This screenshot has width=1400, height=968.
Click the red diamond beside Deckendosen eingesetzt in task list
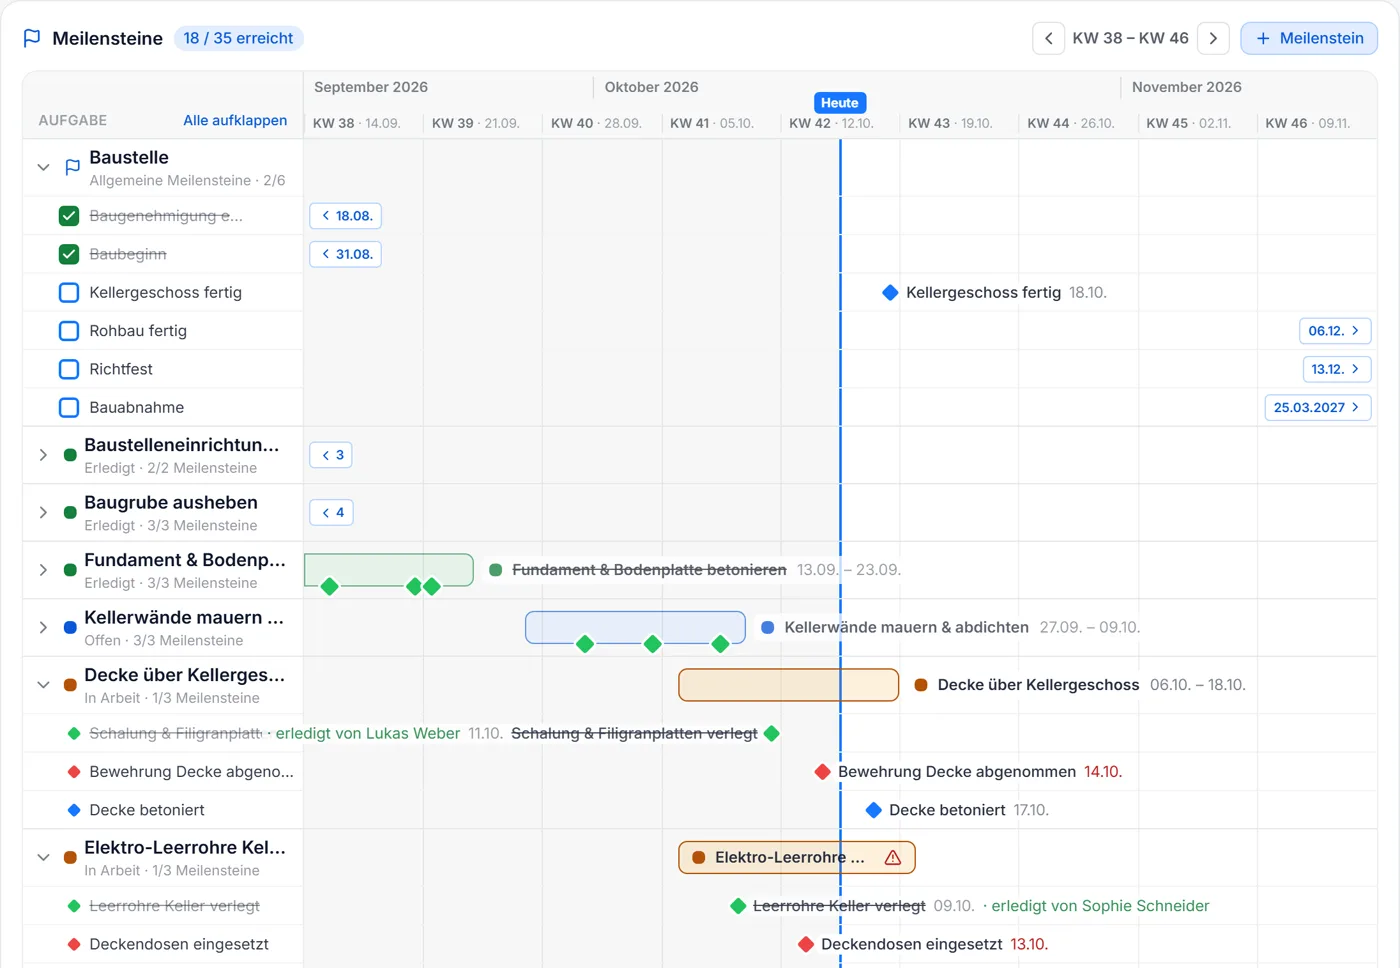(x=74, y=944)
